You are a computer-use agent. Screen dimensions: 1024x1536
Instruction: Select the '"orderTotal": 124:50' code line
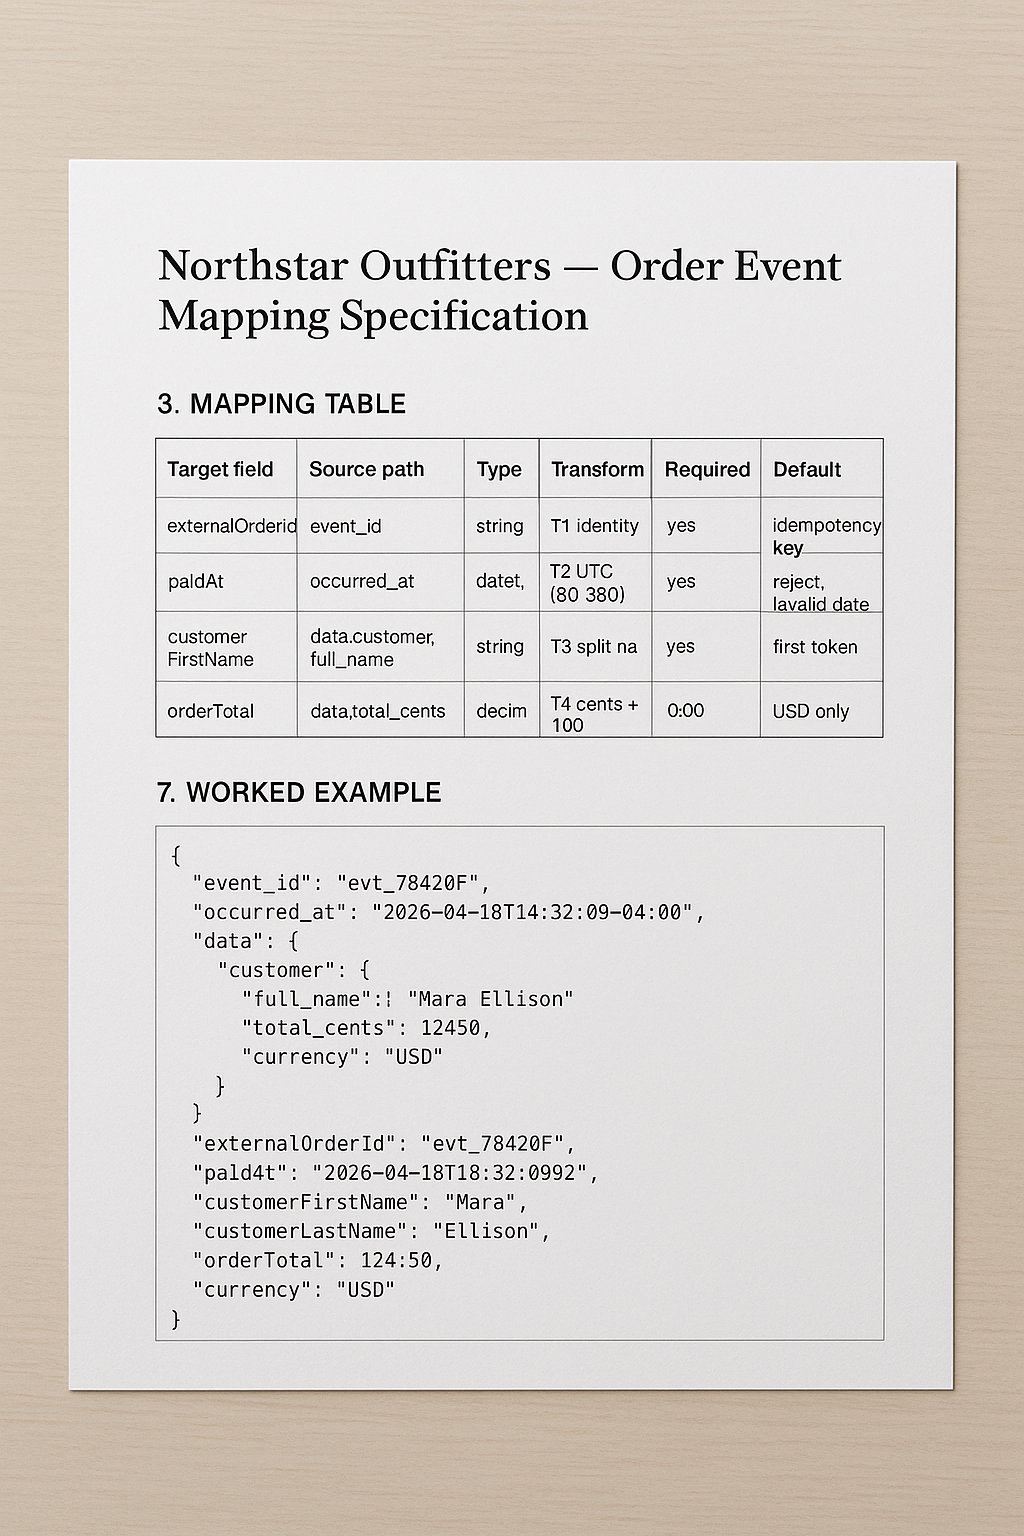318,1260
